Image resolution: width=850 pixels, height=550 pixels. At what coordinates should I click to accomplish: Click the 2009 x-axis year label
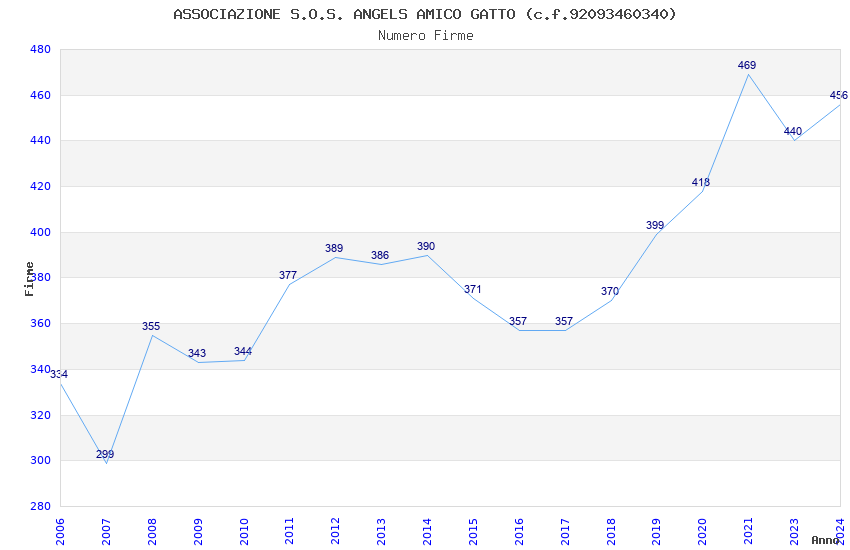tap(197, 531)
